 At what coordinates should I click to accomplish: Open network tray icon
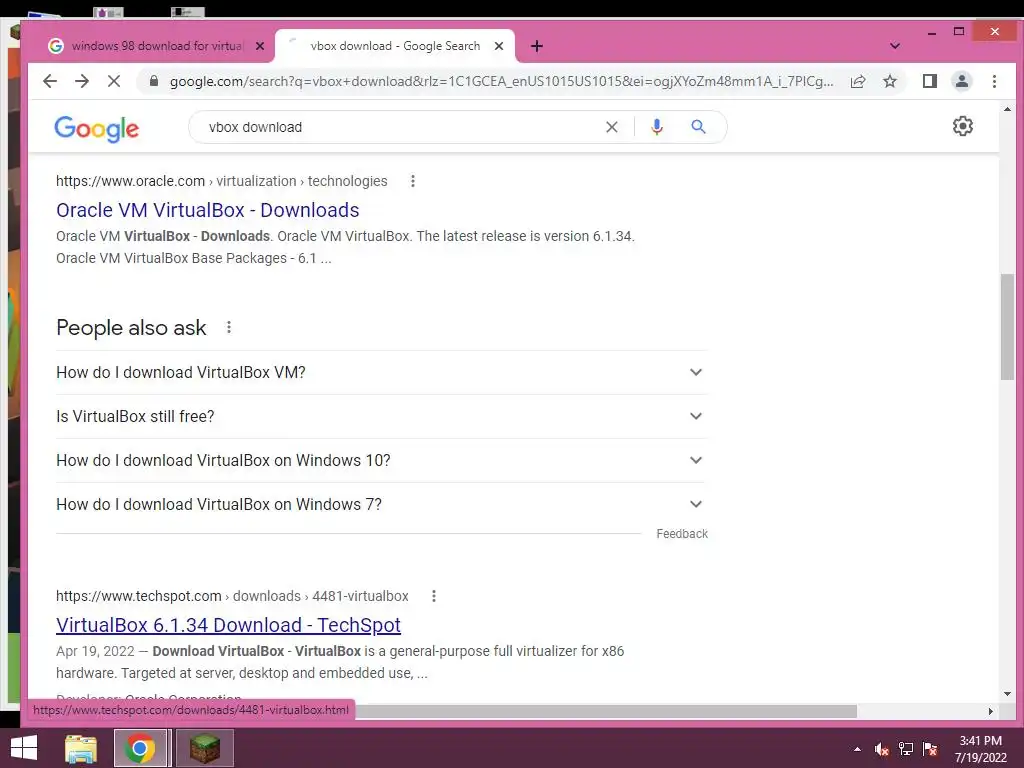tap(906, 749)
